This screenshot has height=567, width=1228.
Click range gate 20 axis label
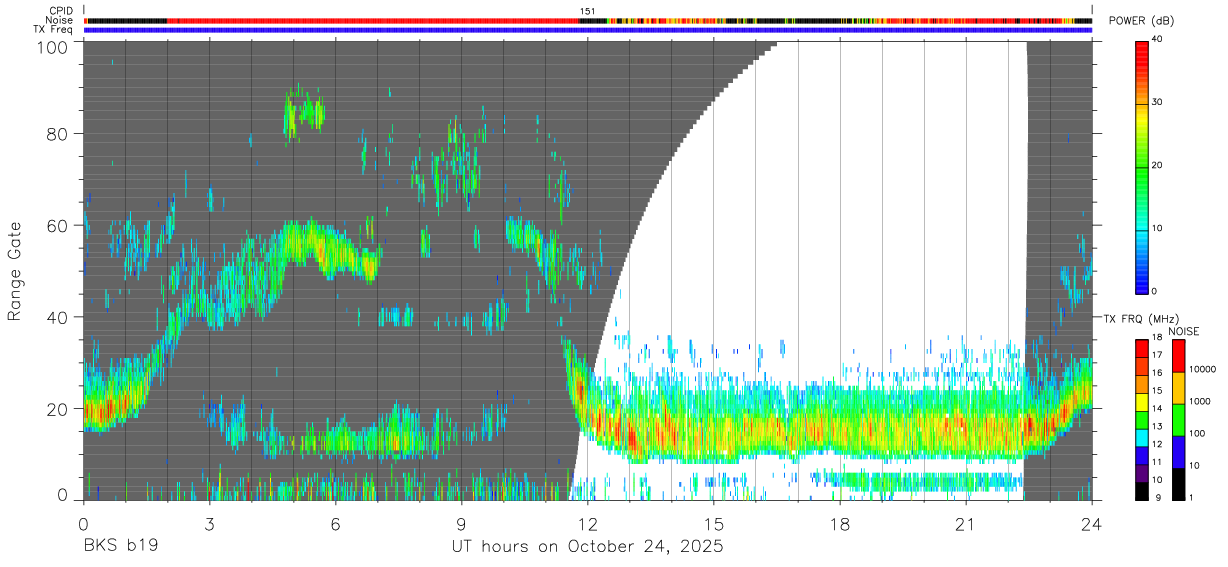click(58, 409)
